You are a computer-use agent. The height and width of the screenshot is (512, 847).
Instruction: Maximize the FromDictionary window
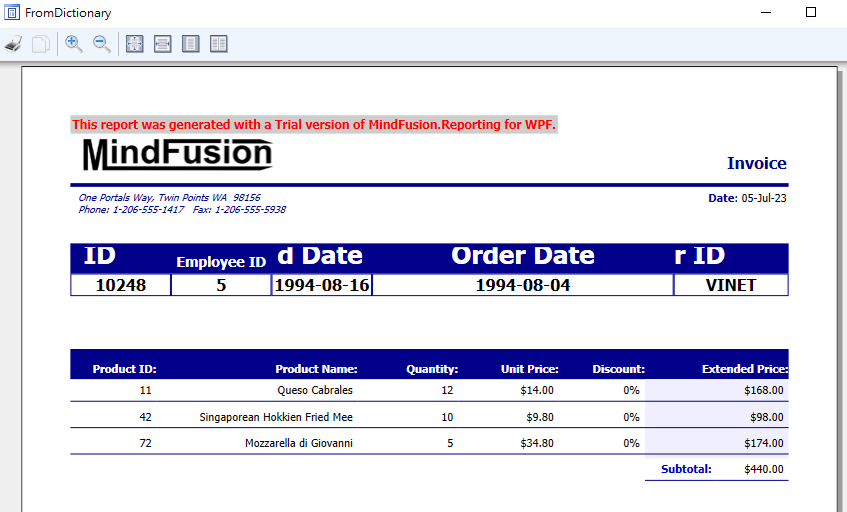811,13
